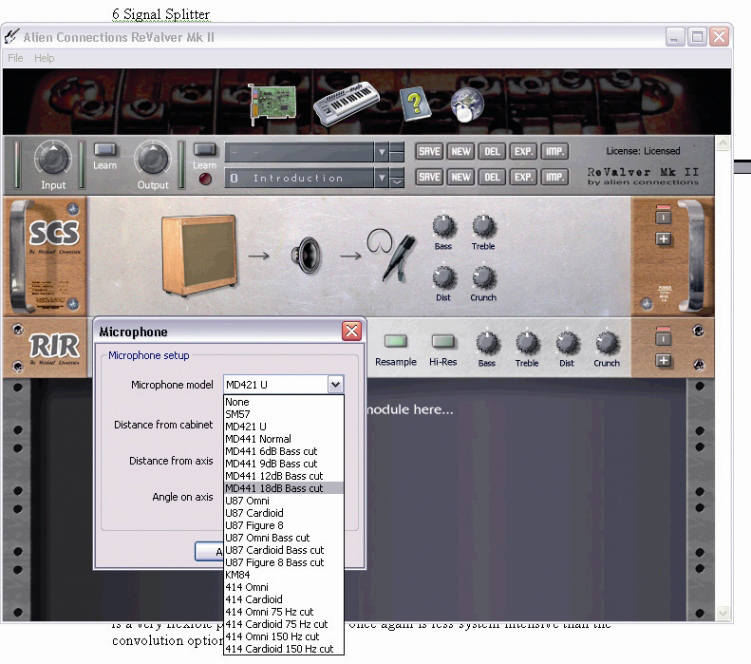Adjust the RIR Crunch knob

coord(607,343)
